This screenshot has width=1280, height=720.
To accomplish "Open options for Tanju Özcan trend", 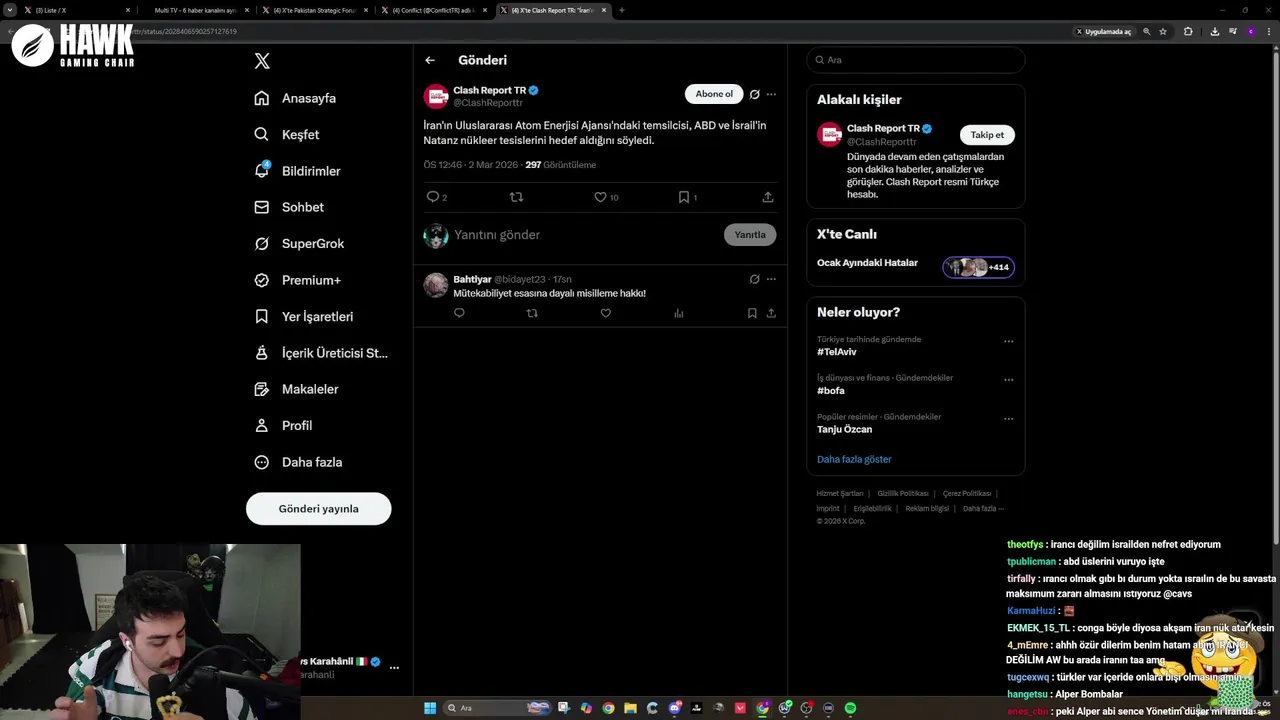I will 1008,419.
